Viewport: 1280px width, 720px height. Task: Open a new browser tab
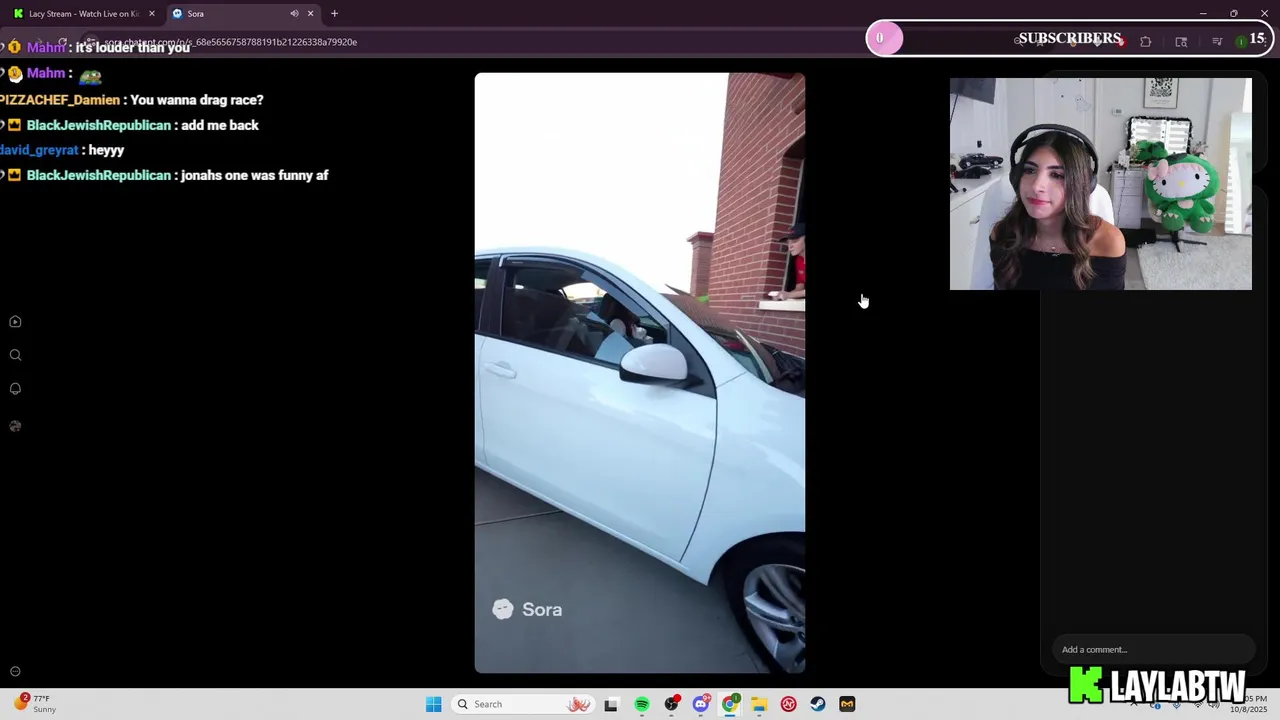pyautogui.click(x=334, y=14)
